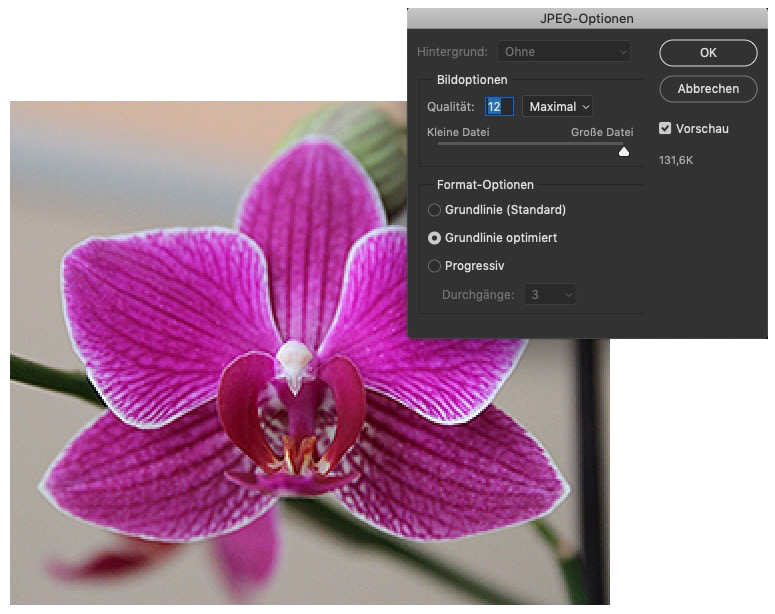Click the OK button

tap(708, 53)
